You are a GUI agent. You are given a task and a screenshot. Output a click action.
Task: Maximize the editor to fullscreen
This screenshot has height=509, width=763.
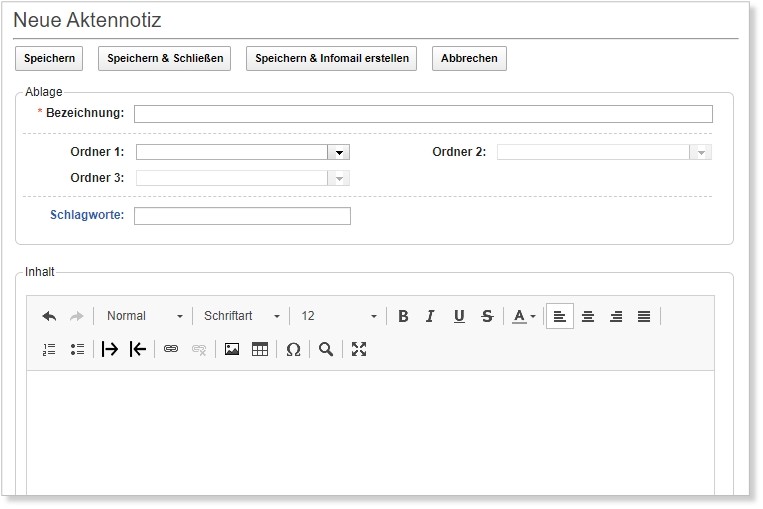pyautogui.click(x=359, y=349)
